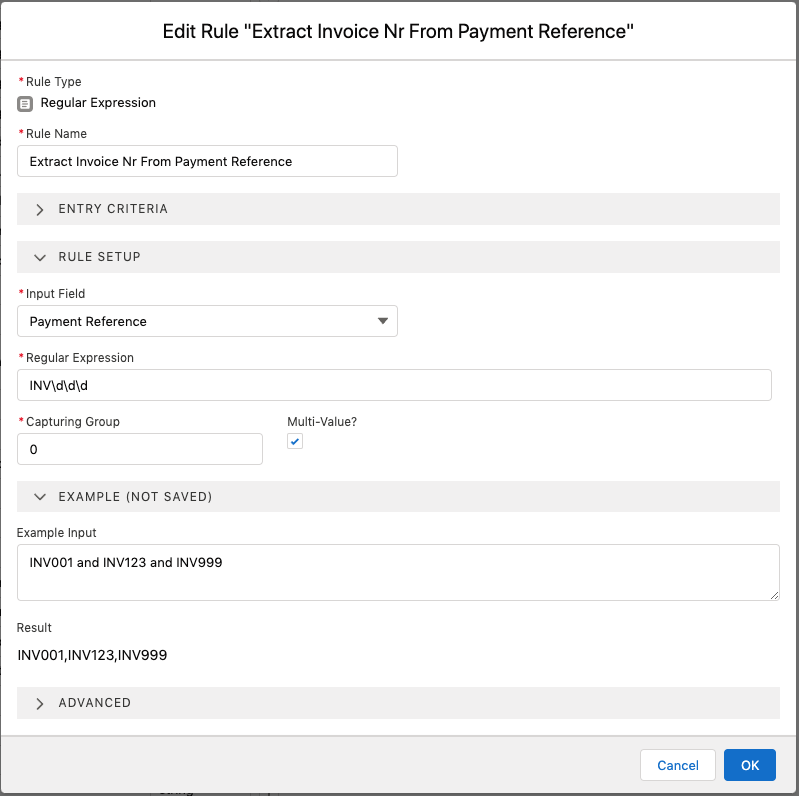Click the "Example Input" label
Screen dimensions: 799x796
point(57,533)
